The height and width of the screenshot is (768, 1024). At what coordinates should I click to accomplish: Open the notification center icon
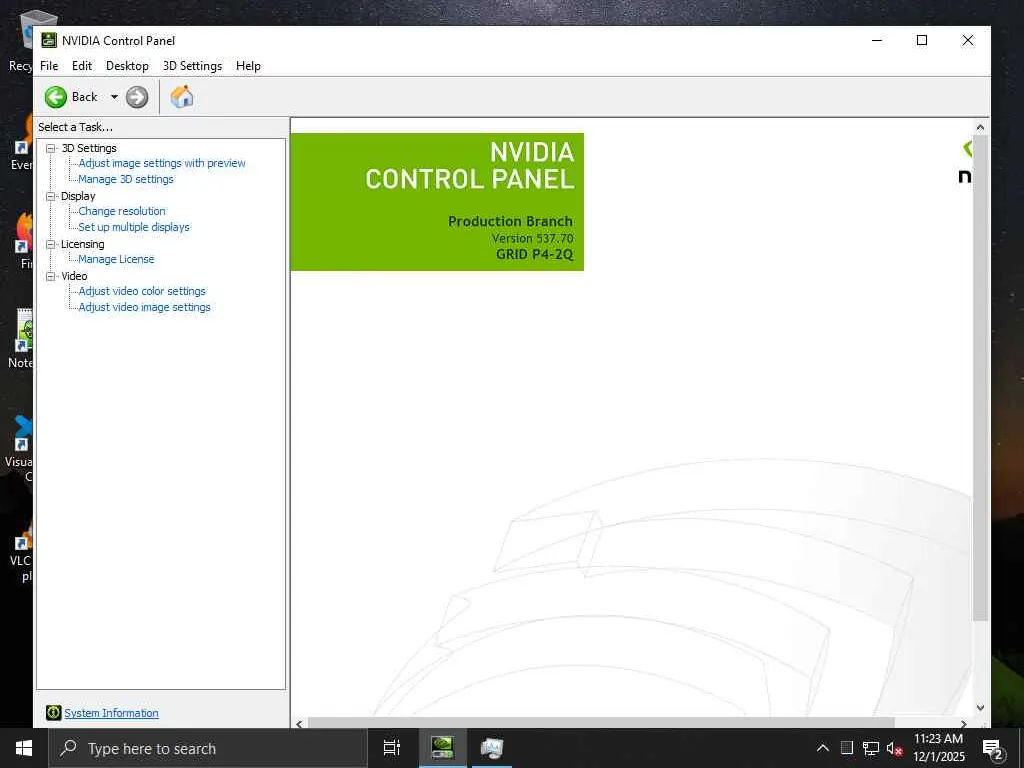pyautogui.click(x=993, y=749)
